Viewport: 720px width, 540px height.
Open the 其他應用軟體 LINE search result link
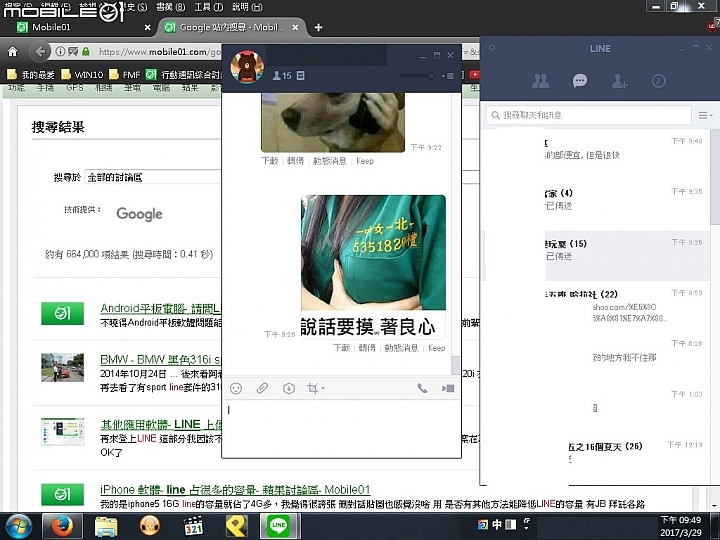(161, 424)
